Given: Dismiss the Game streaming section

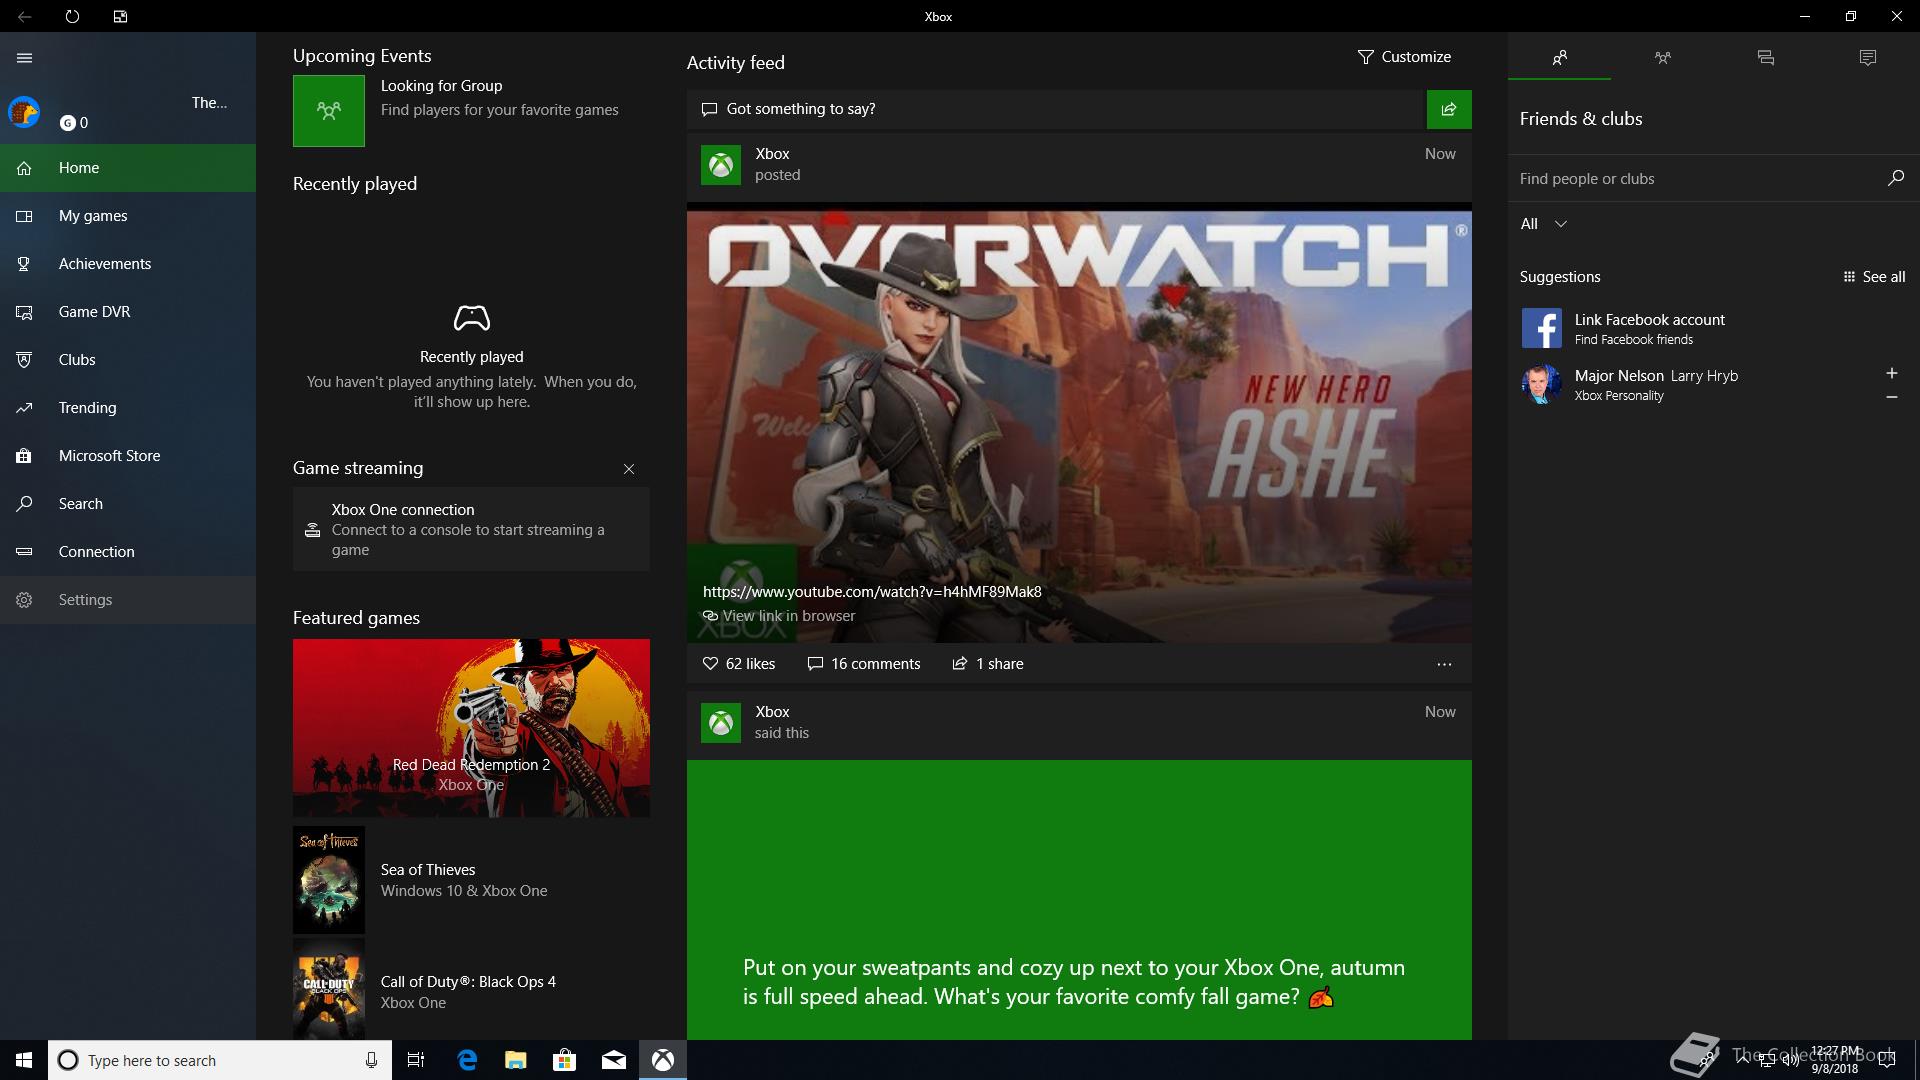Looking at the screenshot, I should tap(629, 469).
